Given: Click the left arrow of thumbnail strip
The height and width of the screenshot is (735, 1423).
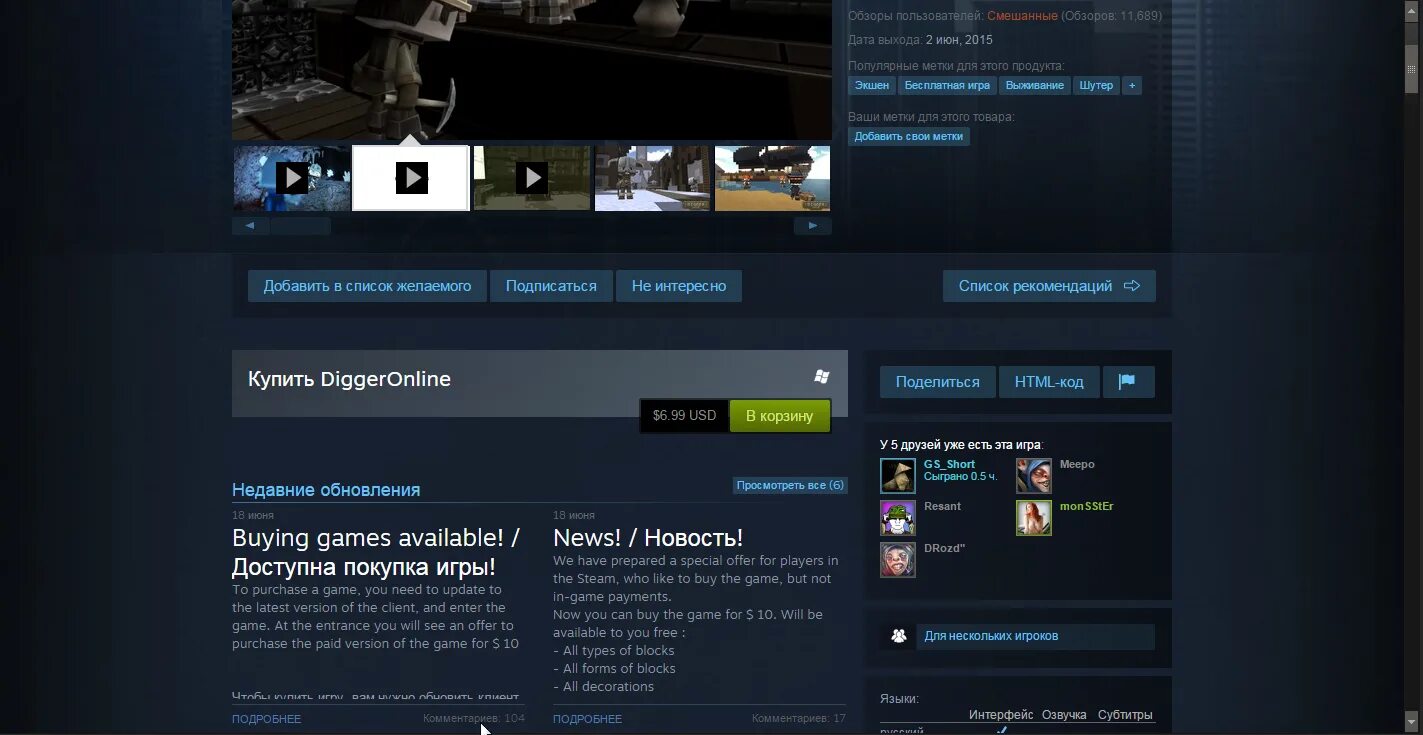Looking at the screenshot, I should pyautogui.click(x=250, y=226).
